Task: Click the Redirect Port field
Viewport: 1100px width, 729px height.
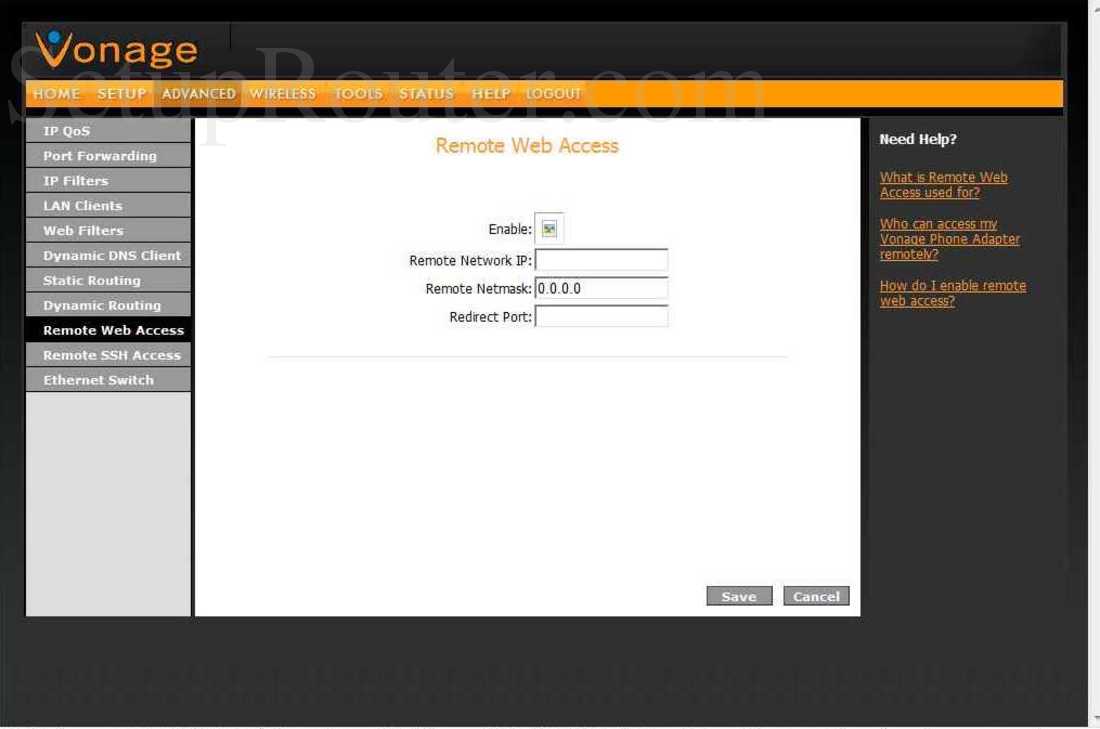Action: (601, 316)
